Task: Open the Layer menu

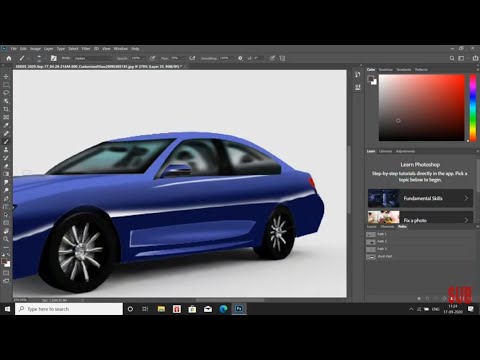Action: [49, 49]
